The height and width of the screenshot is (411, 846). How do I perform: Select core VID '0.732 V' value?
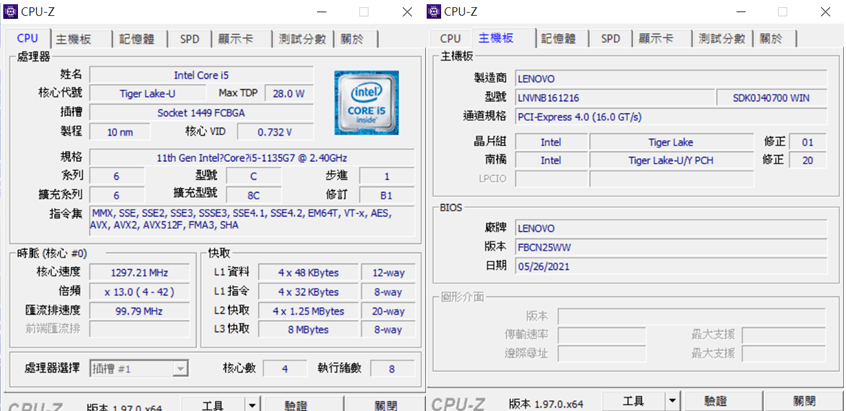pyautogui.click(x=275, y=132)
